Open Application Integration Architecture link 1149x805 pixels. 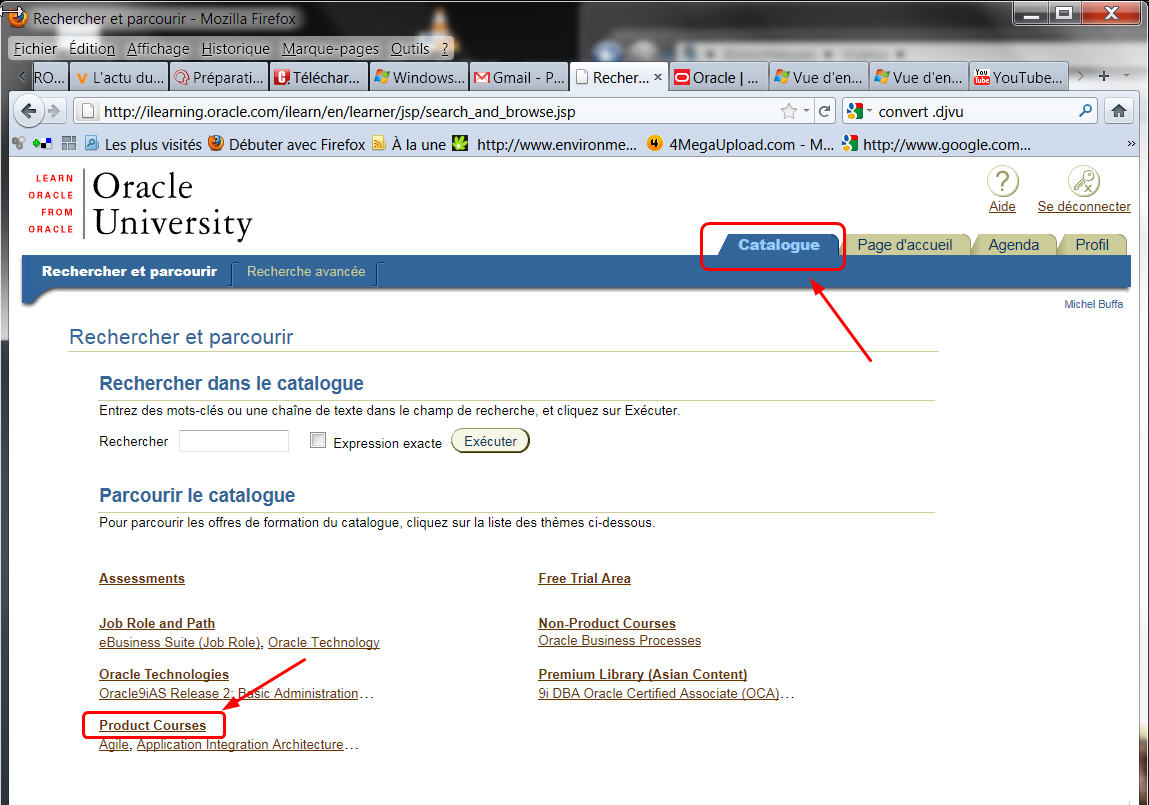tap(240, 745)
